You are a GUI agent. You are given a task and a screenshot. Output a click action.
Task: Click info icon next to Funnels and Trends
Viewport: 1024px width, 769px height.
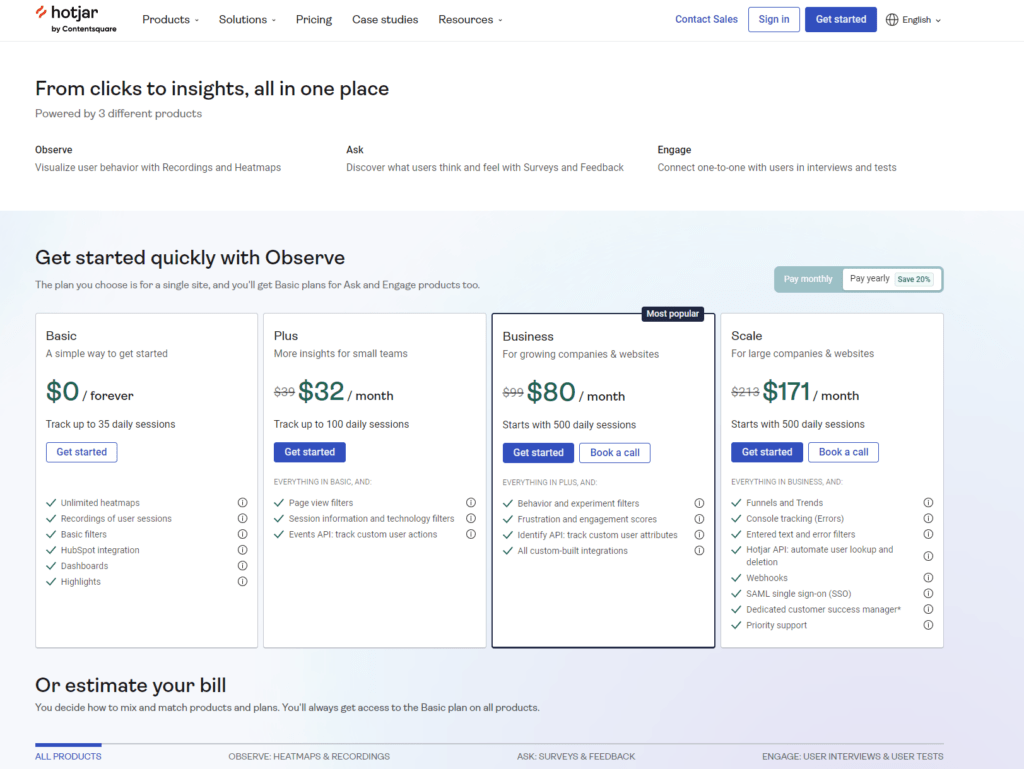pos(928,503)
